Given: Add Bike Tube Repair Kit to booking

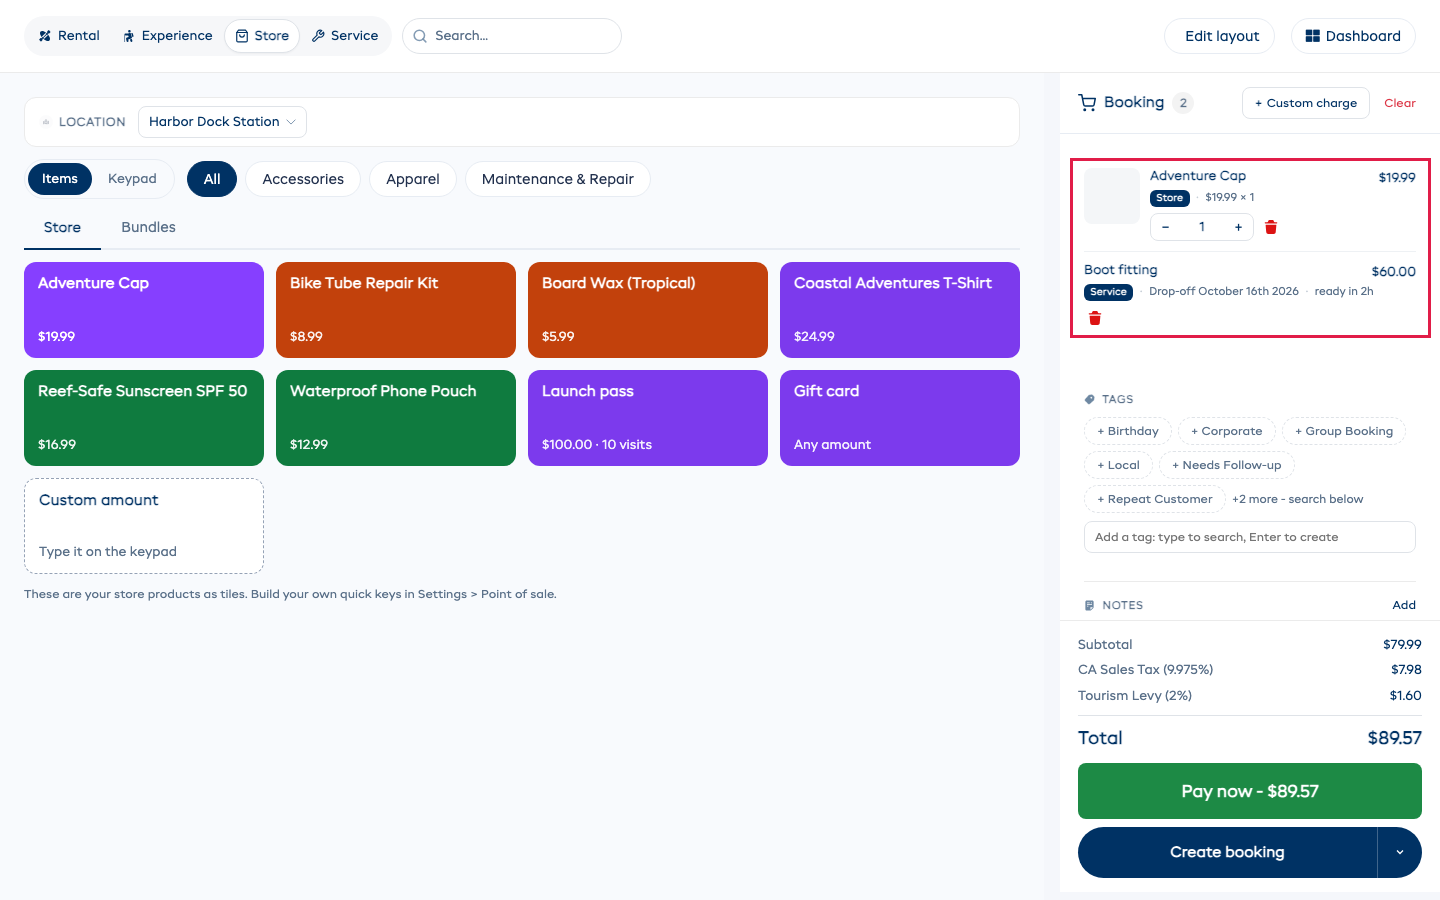Looking at the screenshot, I should pos(396,310).
